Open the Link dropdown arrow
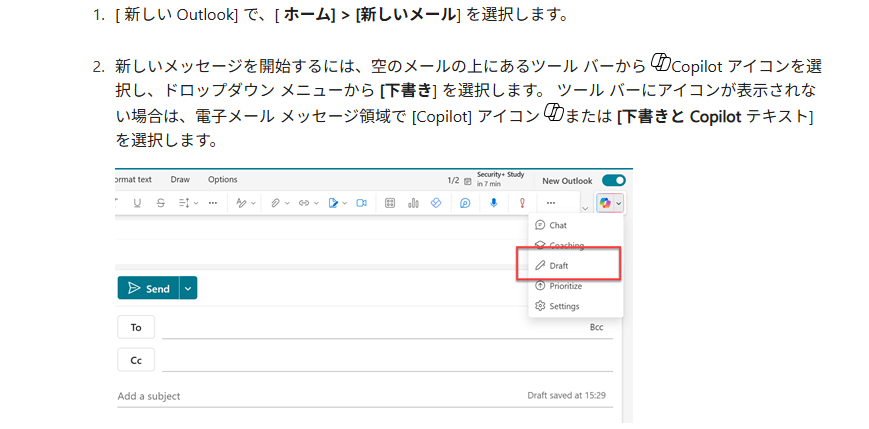 pyautogui.click(x=316, y=204)
